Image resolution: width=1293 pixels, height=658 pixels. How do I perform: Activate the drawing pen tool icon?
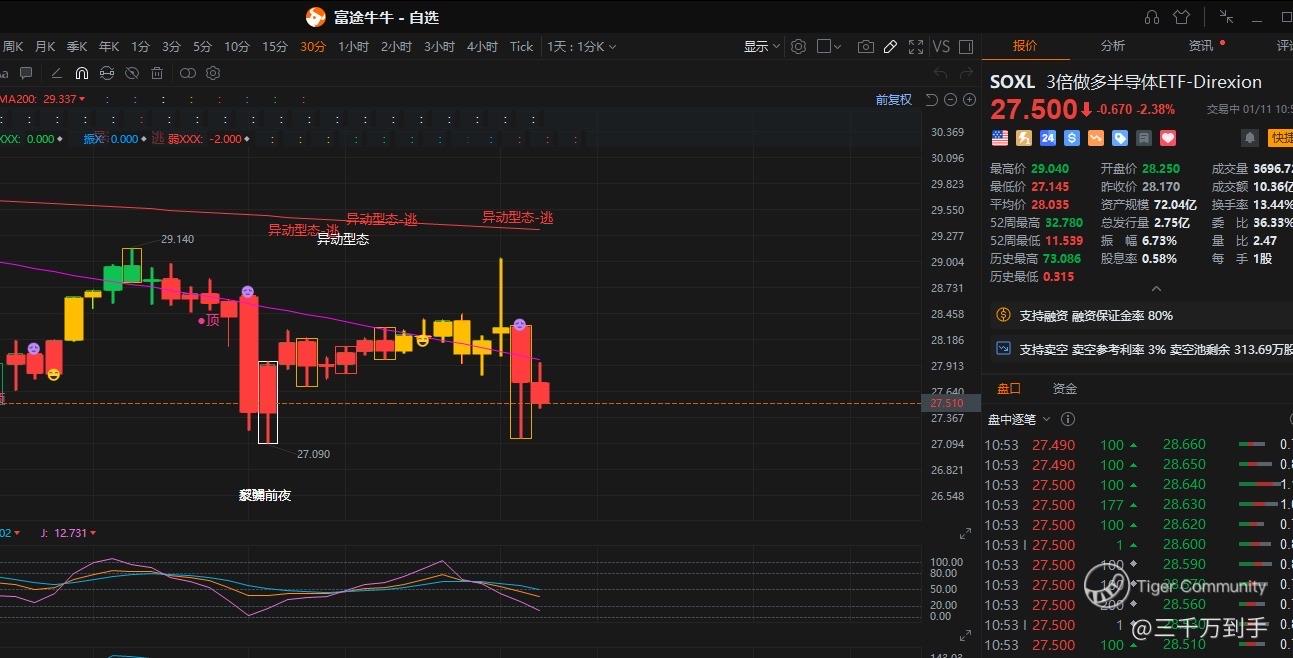tap(890, 46)
